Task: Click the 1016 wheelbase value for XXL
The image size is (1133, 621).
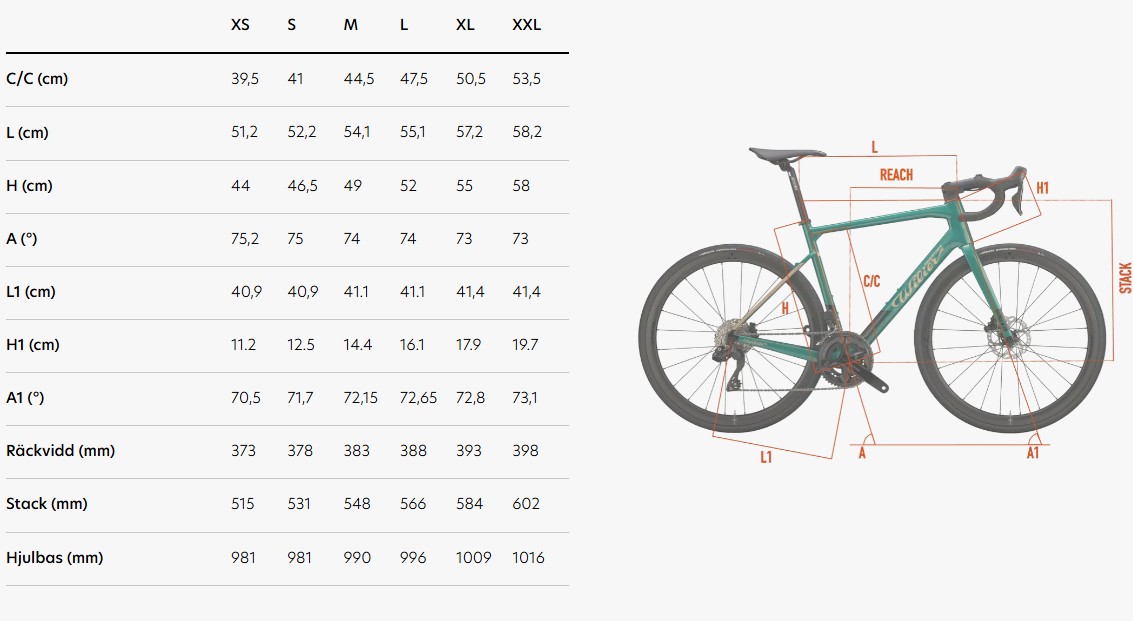Action: click(x=528, y=557)
